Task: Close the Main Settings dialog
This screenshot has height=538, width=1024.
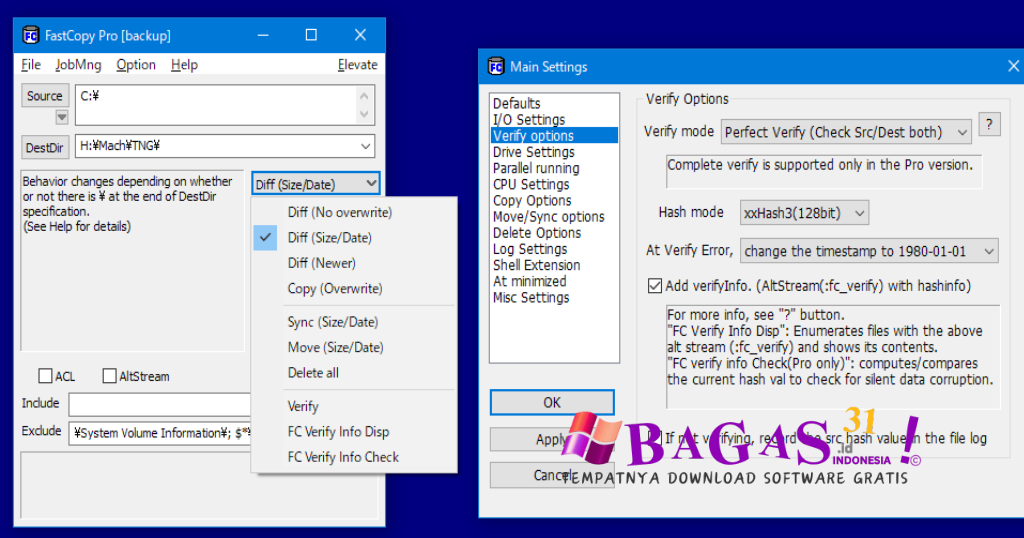Action: (1013, 66)
